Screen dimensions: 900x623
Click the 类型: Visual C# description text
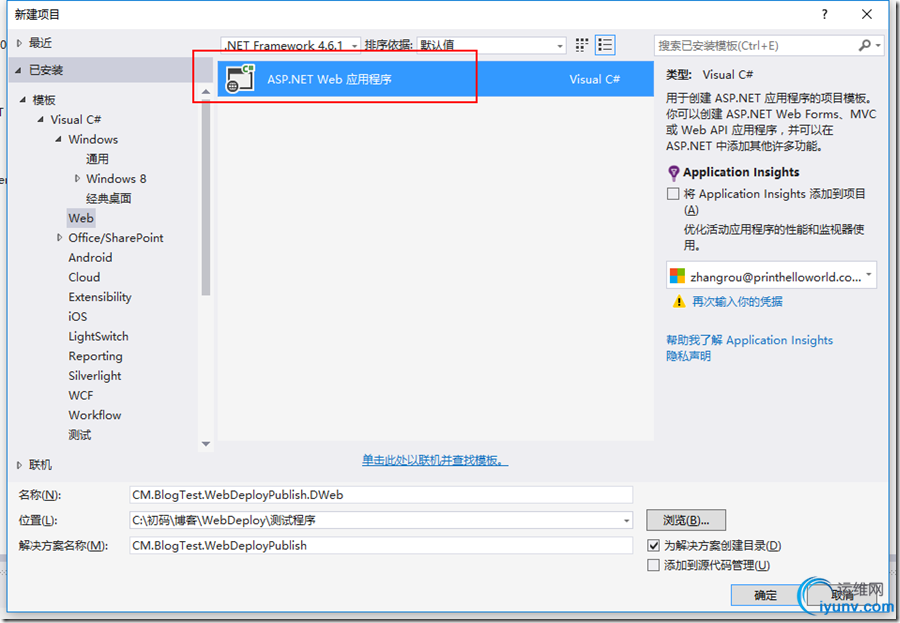(709, 75)
